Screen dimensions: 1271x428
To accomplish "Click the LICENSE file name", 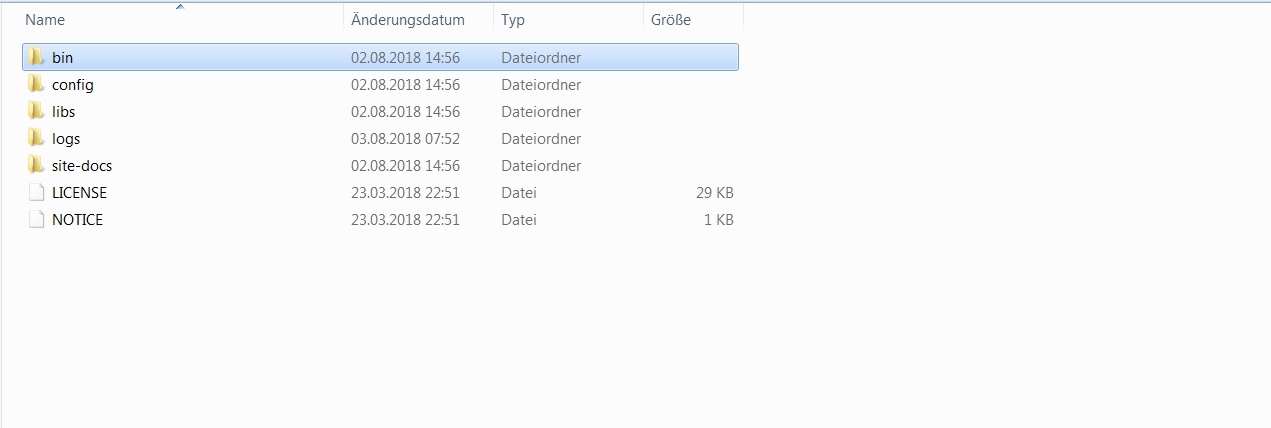I will [79, 192].
